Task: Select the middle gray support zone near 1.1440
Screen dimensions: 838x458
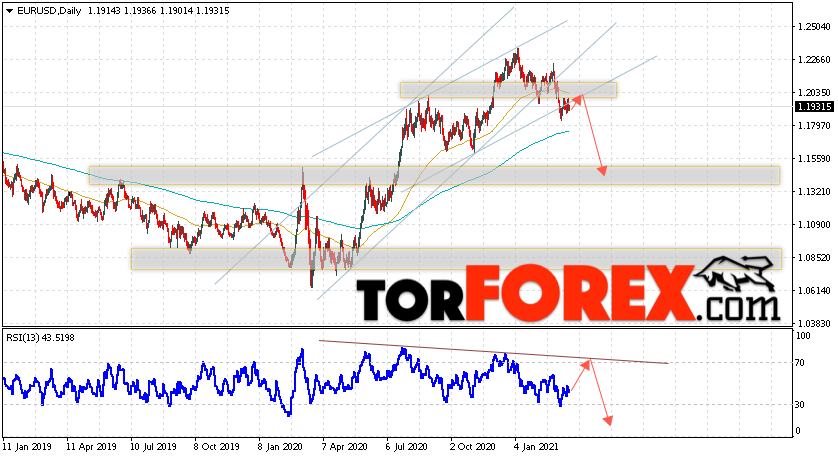Action: click(434, 175)
